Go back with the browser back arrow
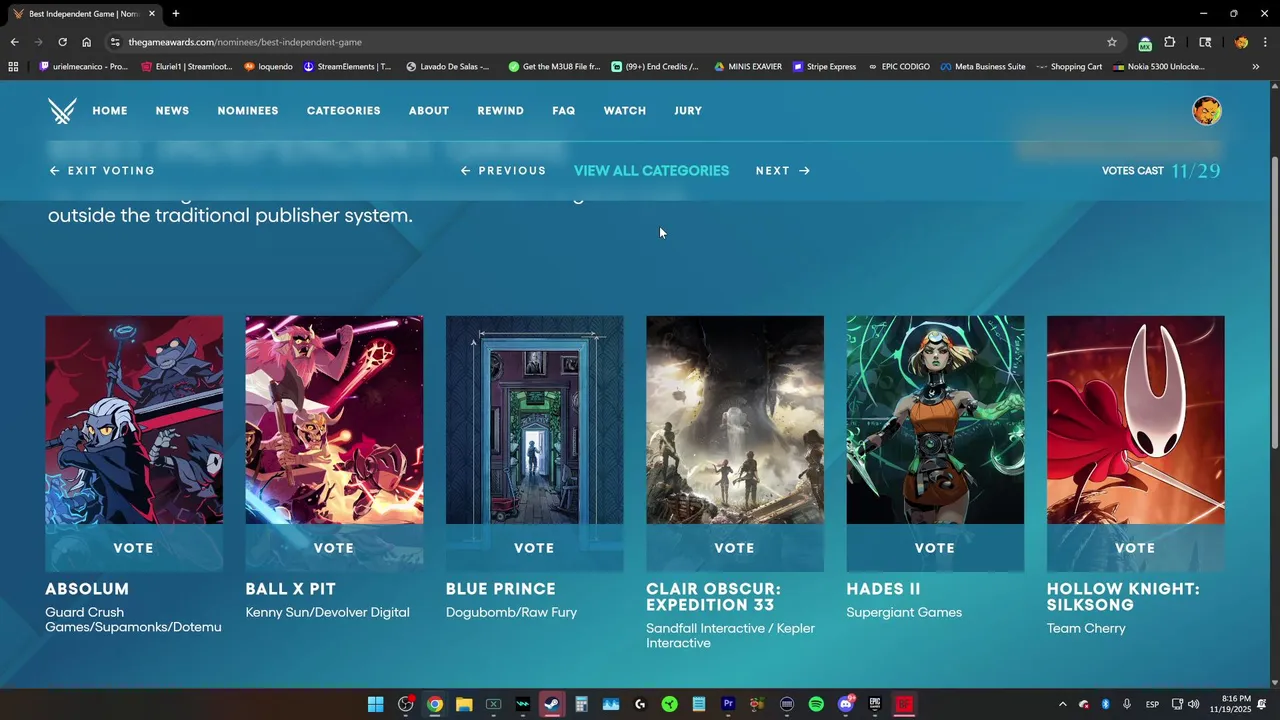The image size is (1280, 720). tap(14, 42)
